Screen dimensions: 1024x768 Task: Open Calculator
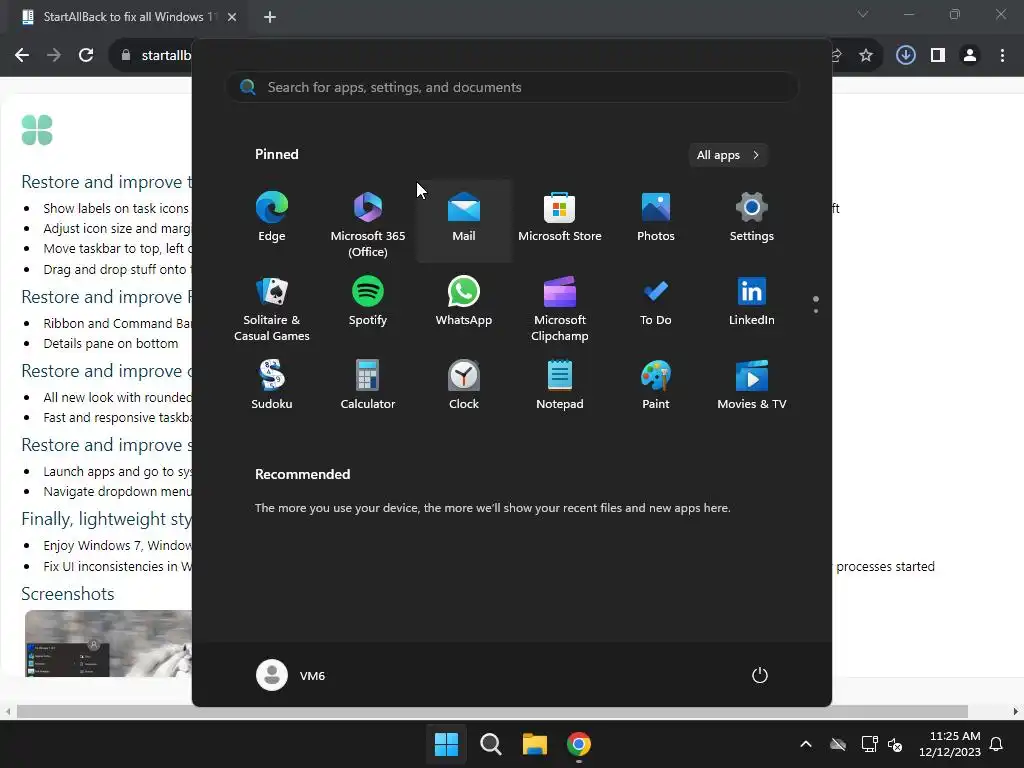click(368, 385)
